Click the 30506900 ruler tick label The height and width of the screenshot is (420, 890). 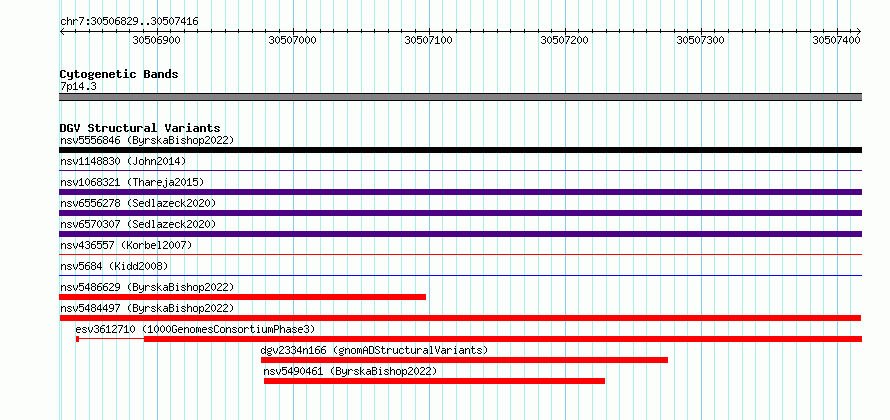[x=156, y=40]
